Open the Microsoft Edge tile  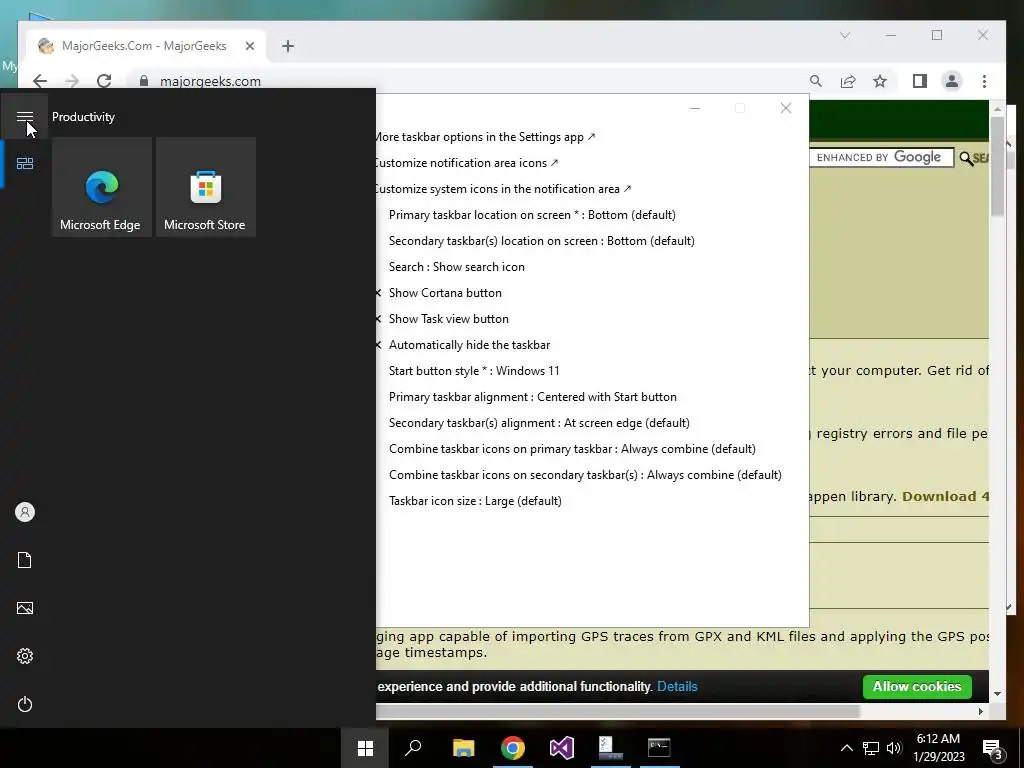(101, 187)
